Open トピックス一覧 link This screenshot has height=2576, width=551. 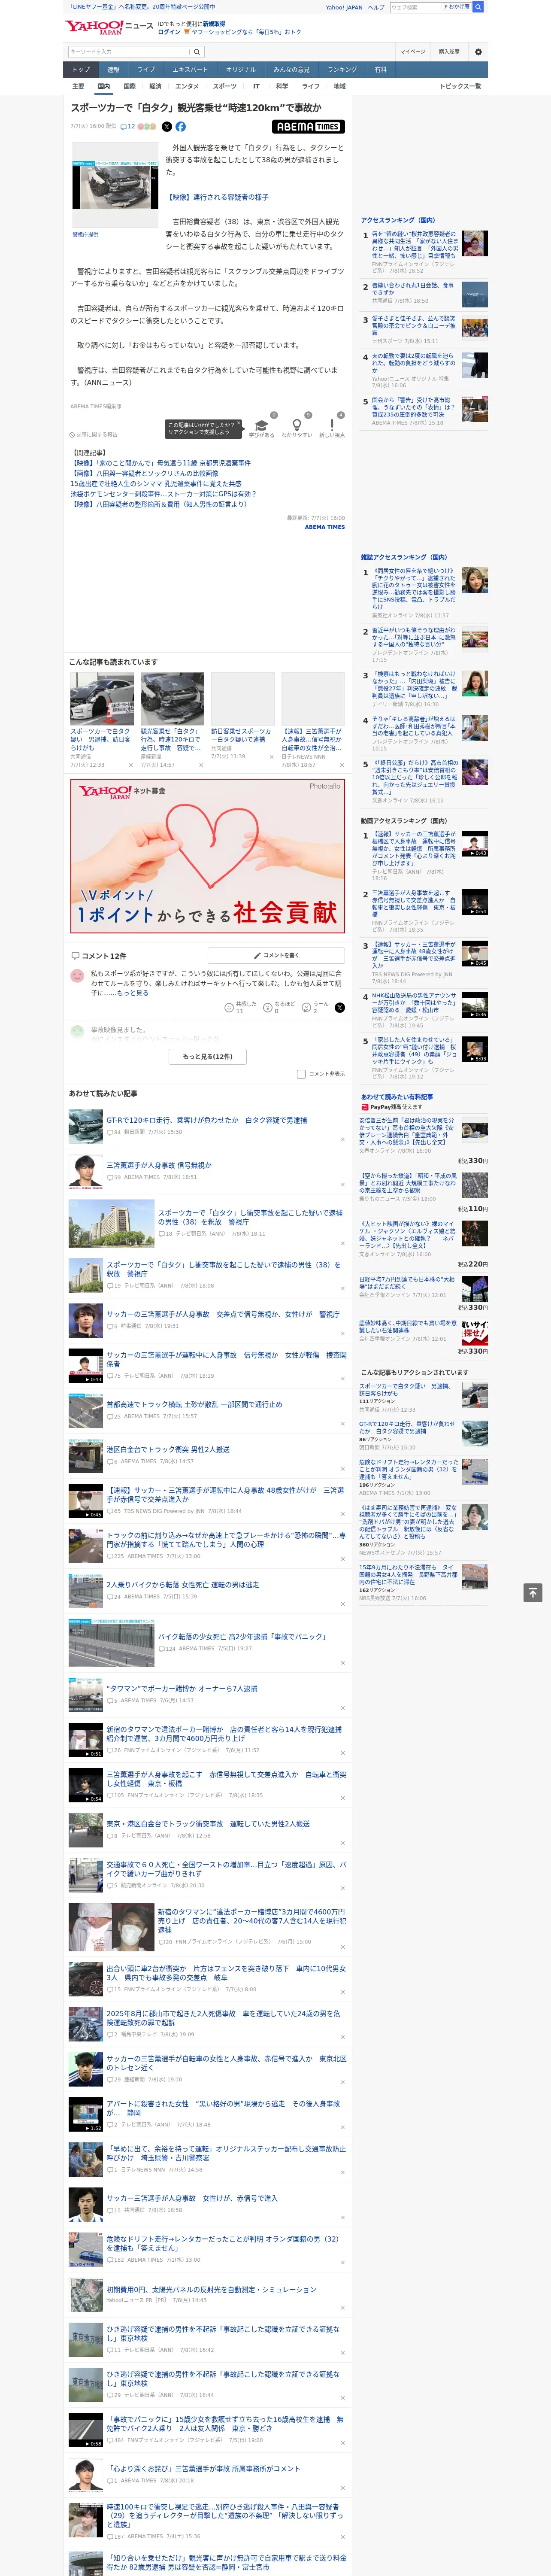[x=460, y=86]
